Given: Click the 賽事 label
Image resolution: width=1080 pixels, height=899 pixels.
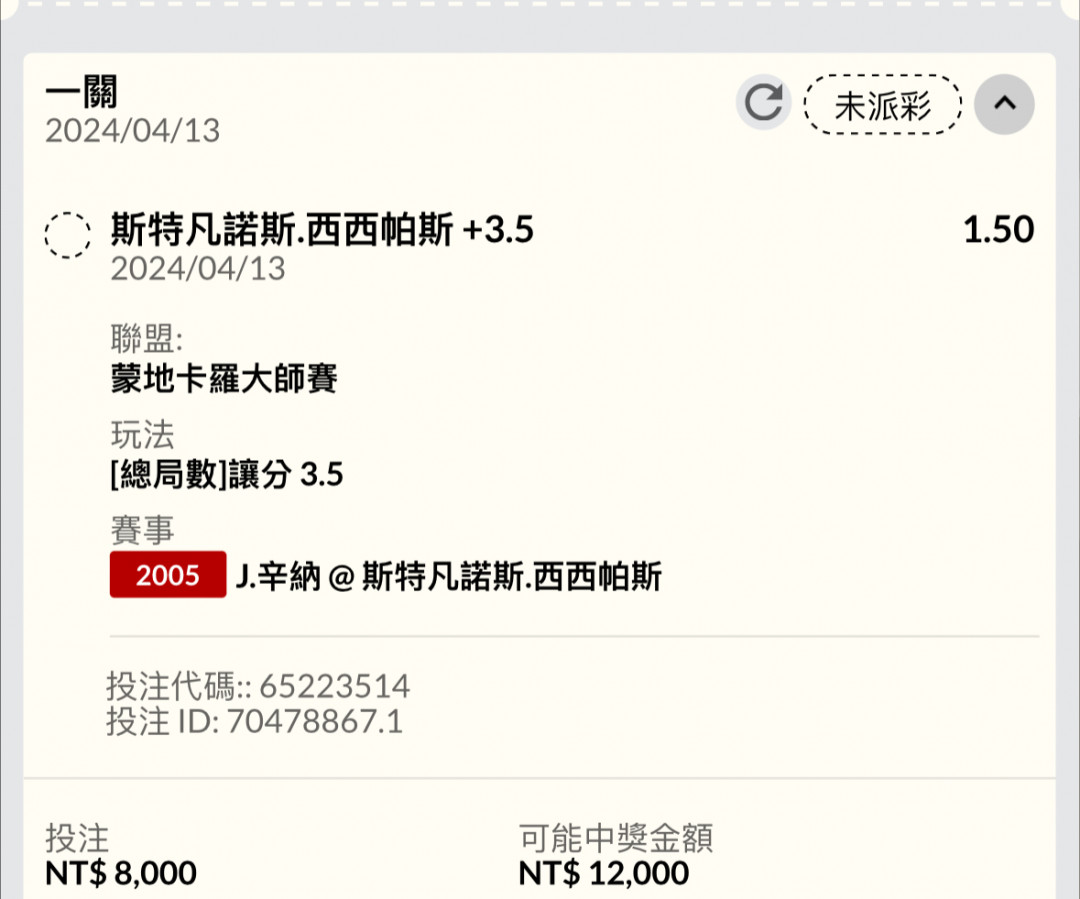Looking at the screenshot, I should click(x=143, y=530).
